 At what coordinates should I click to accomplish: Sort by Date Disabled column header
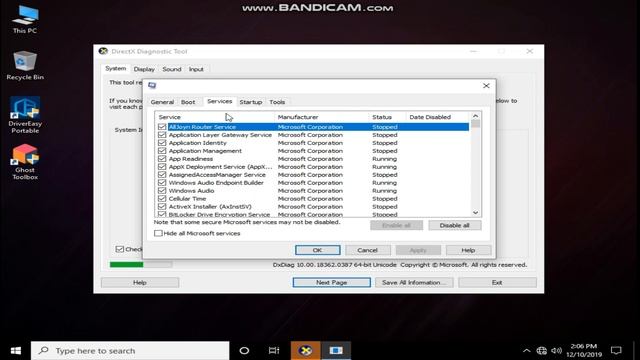(438, 117)
